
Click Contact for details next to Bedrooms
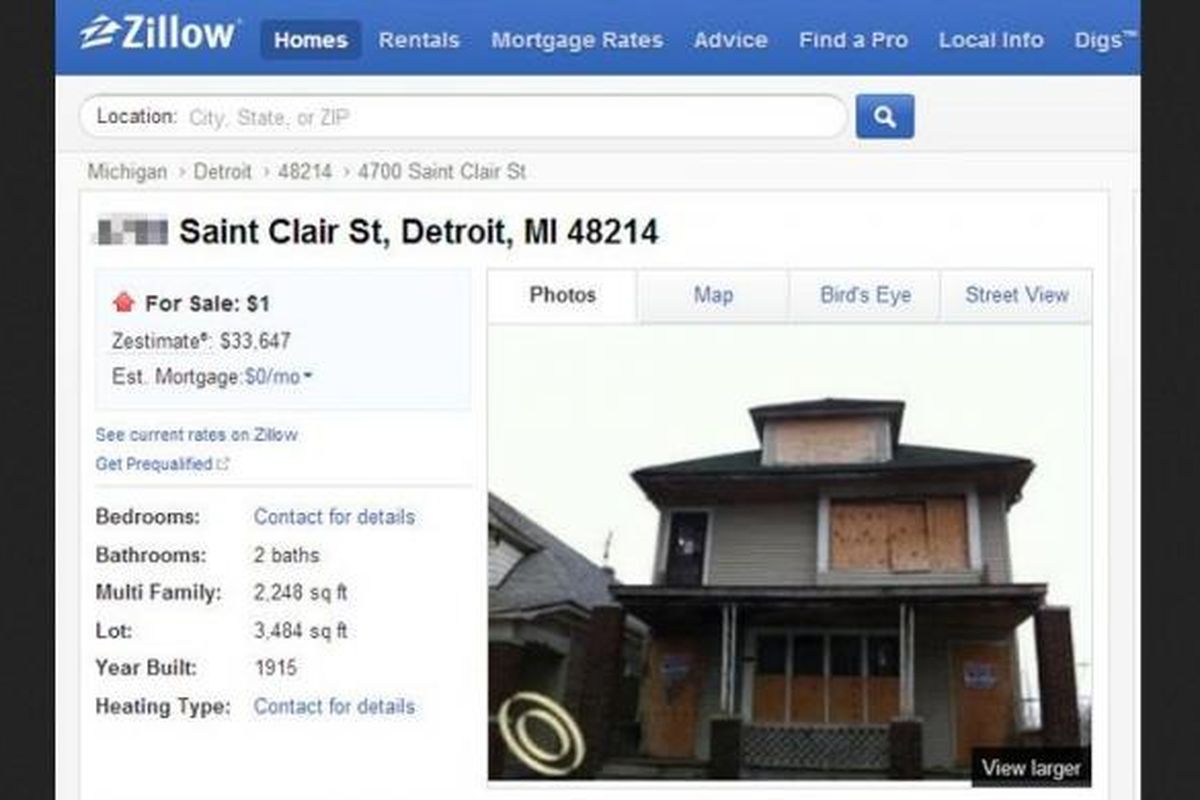(x=334, y=517)
